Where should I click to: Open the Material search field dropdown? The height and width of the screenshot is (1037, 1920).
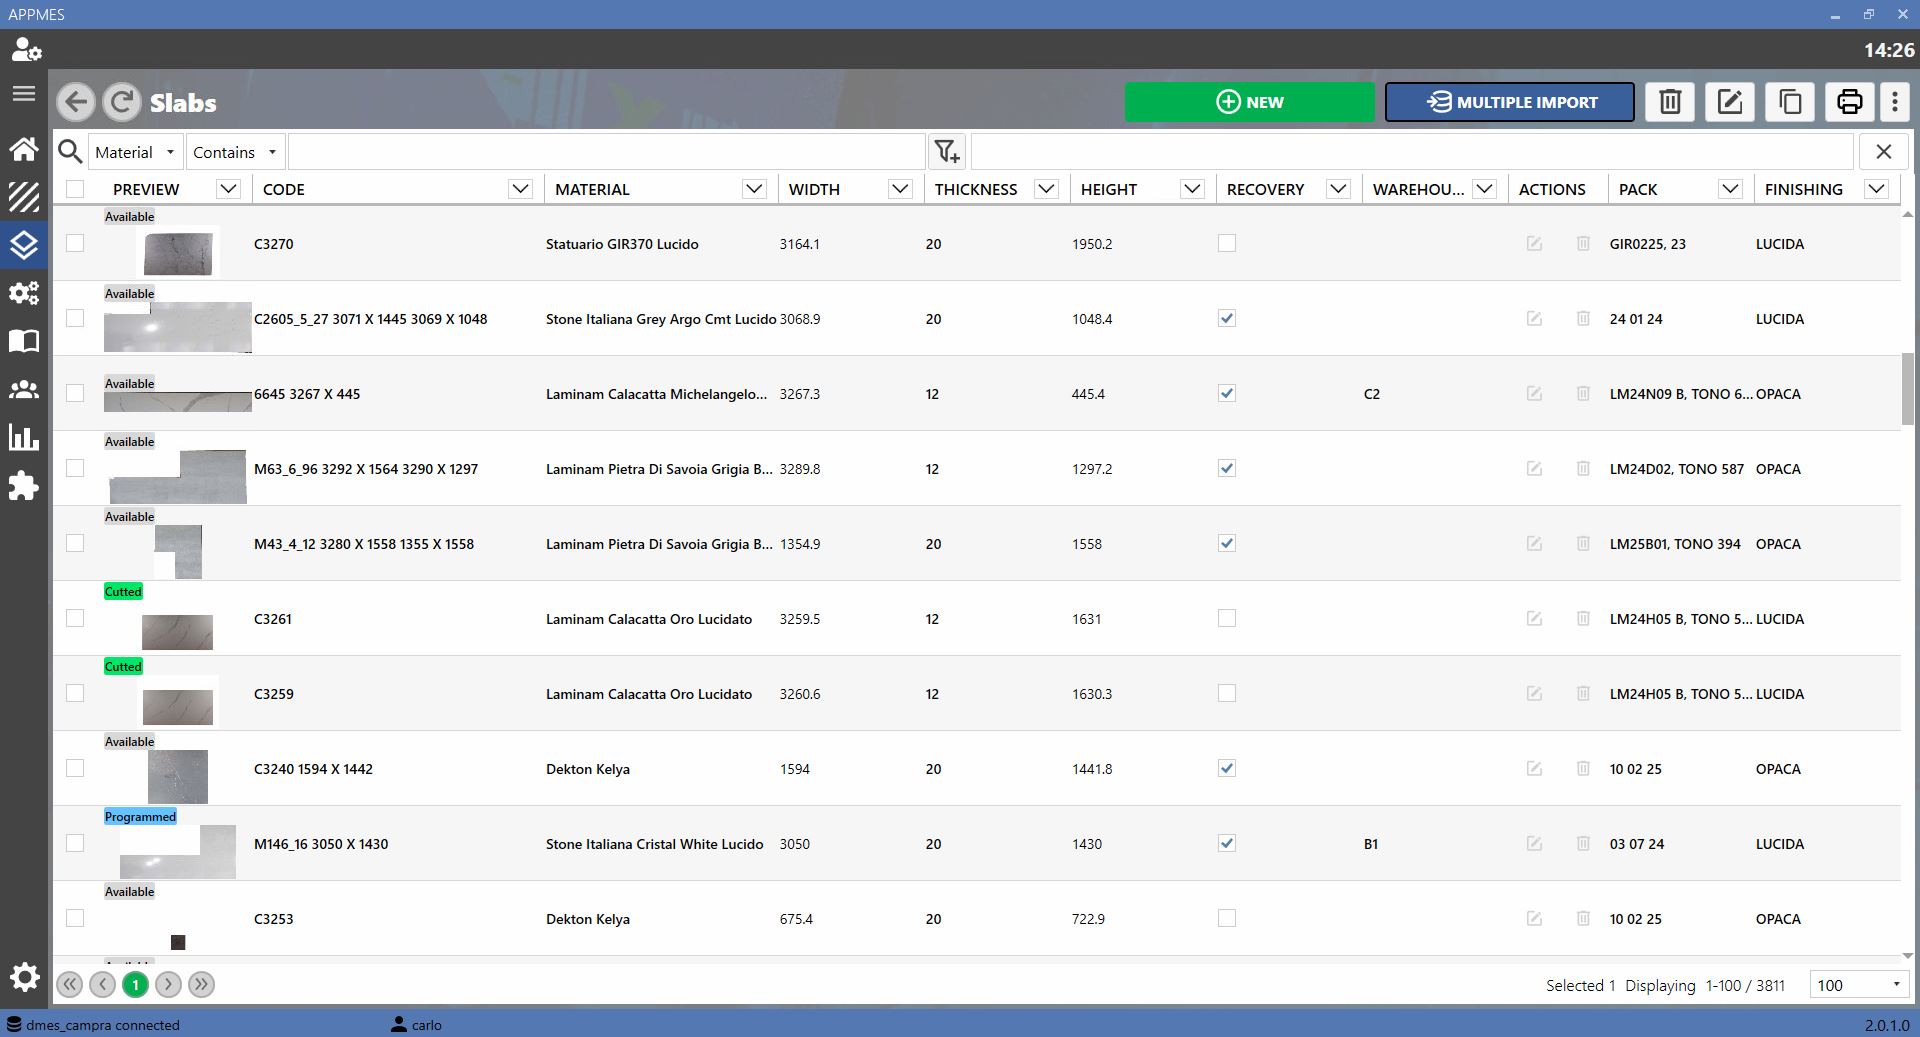(x=135, y=152)
